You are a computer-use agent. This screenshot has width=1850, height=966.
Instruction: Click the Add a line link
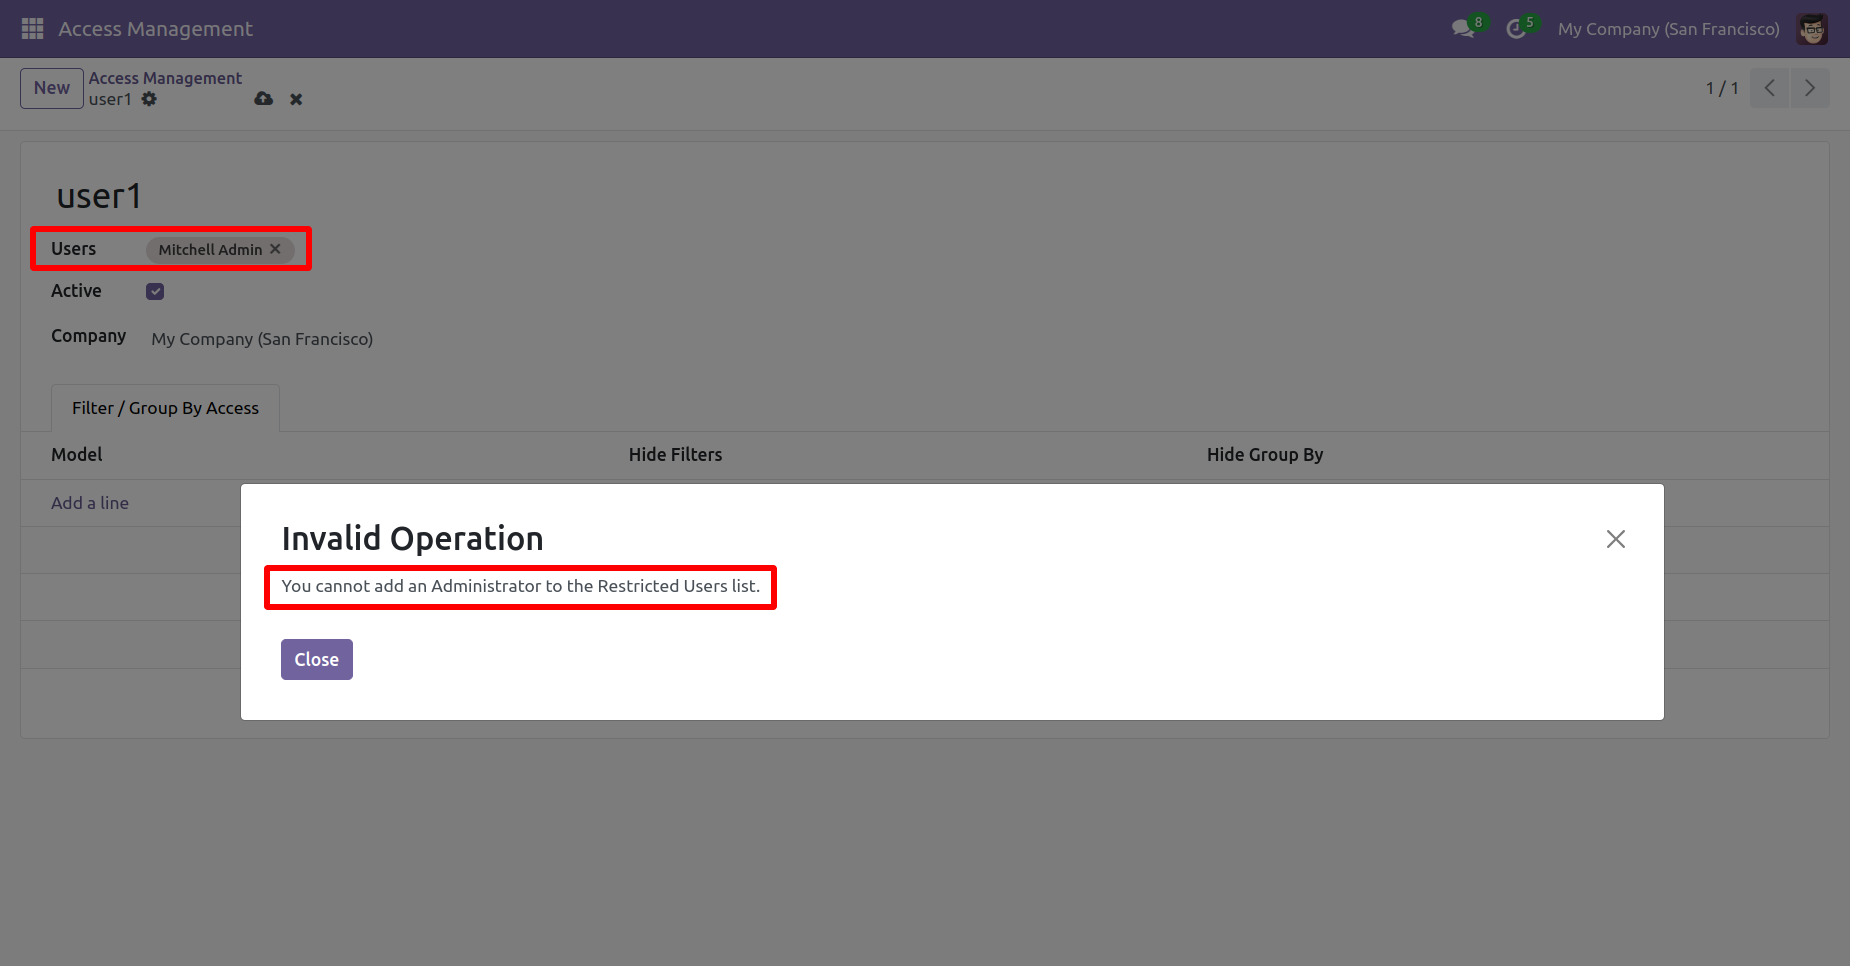click(90, 503)
